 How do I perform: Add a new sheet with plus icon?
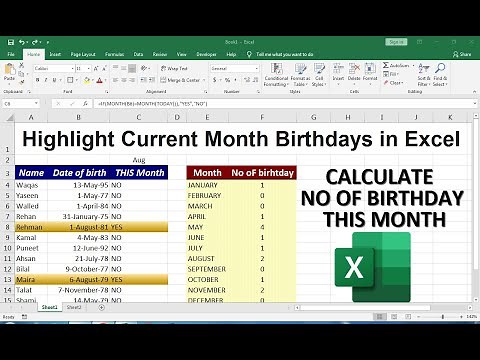click(x=102, y=307)
